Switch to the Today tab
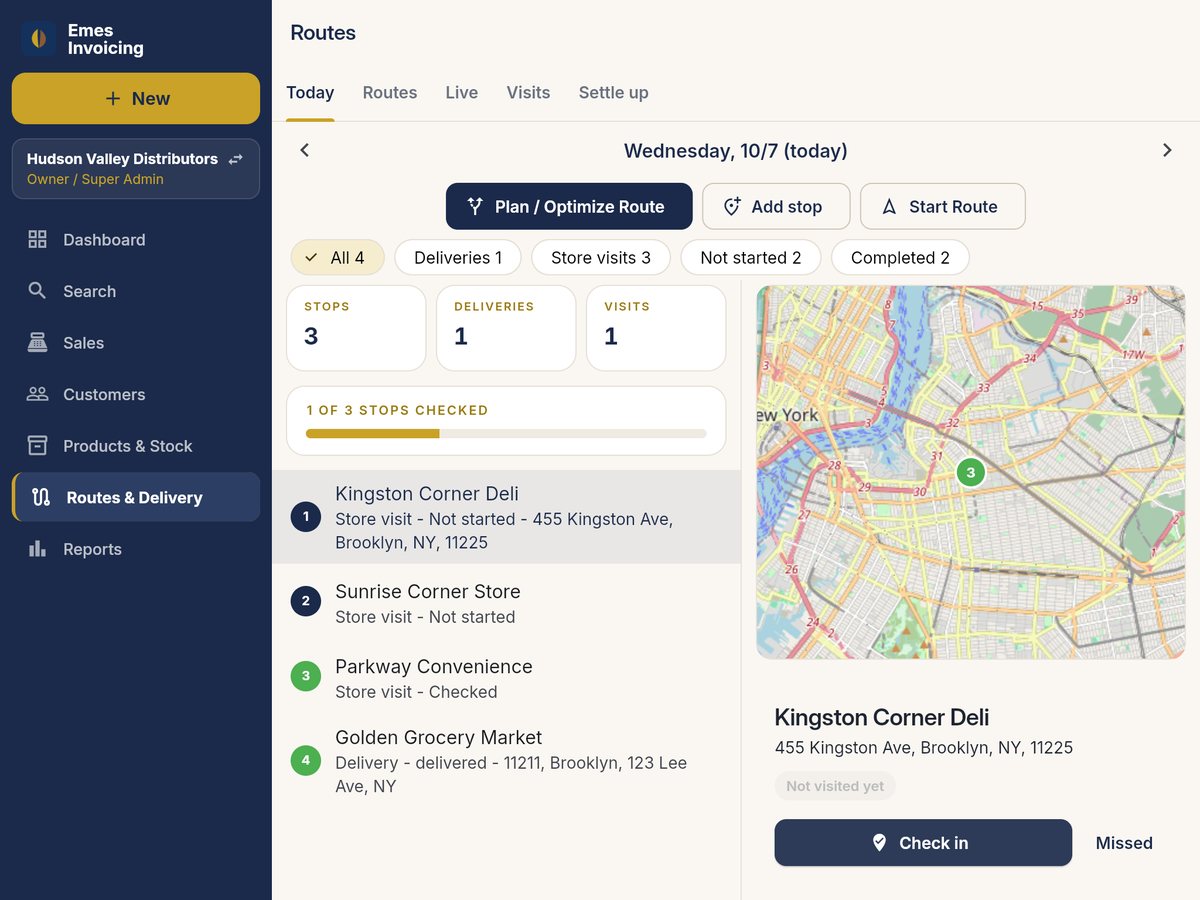 pos(310,93)
